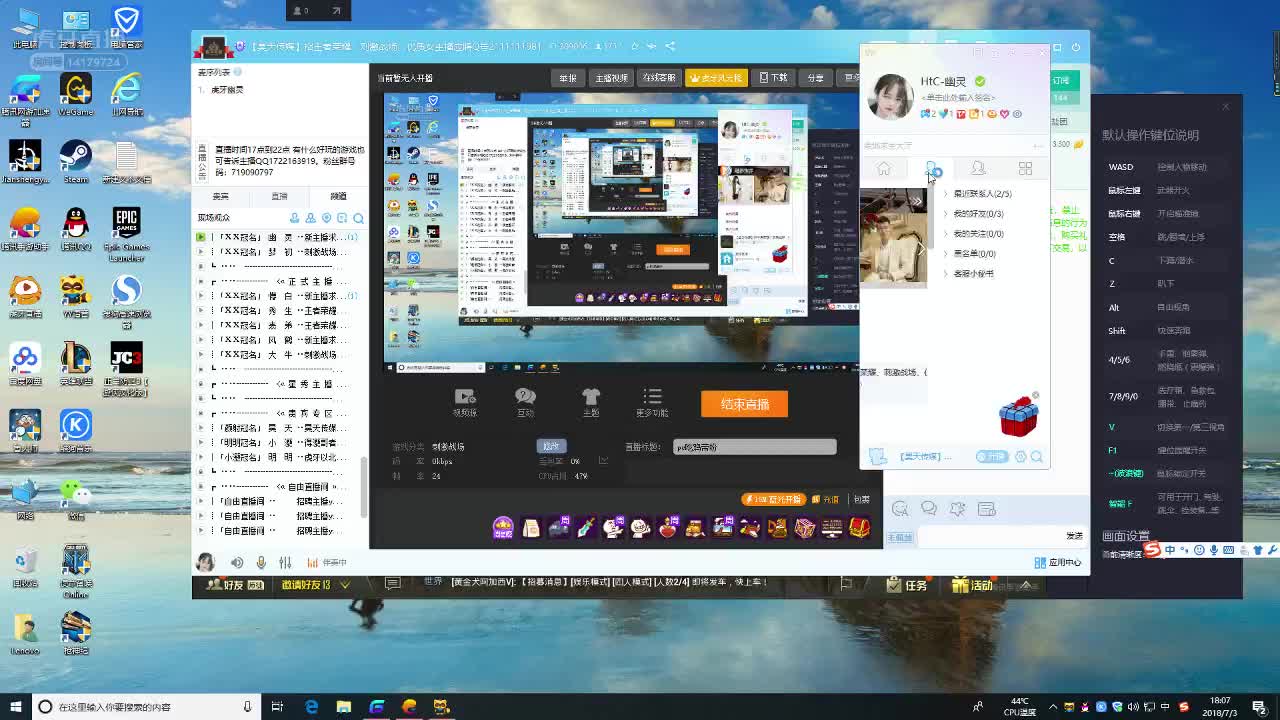Viewport: 1280px width, 720px height.
Task: Switch to the 直播 tab
Action: point(280,196)
